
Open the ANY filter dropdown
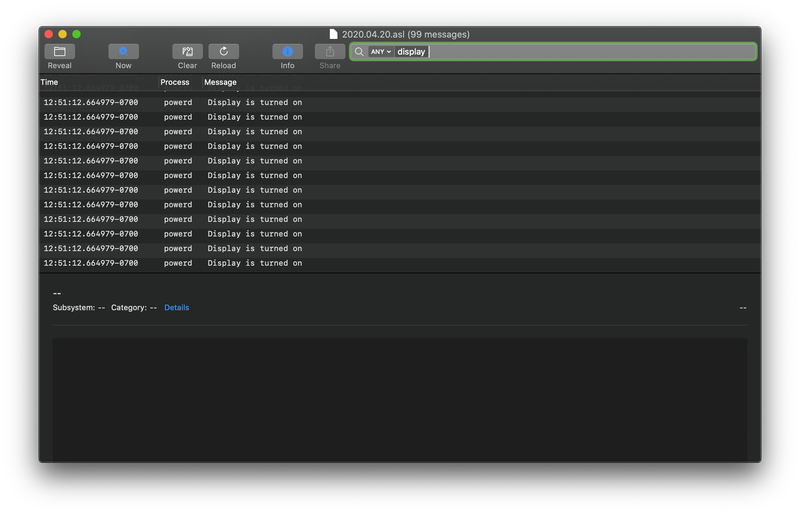pos(381,52)
